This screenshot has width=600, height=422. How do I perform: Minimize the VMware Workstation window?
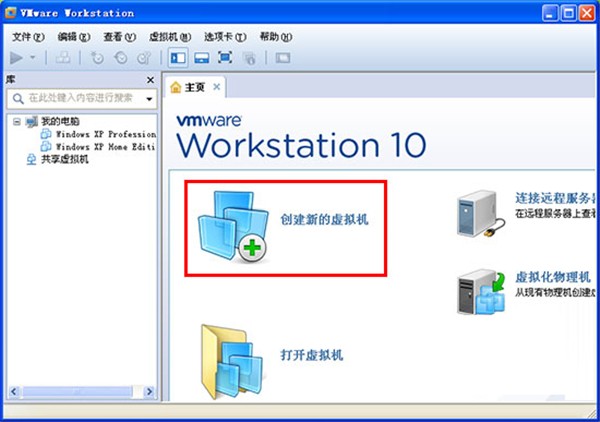click(550, 13)
